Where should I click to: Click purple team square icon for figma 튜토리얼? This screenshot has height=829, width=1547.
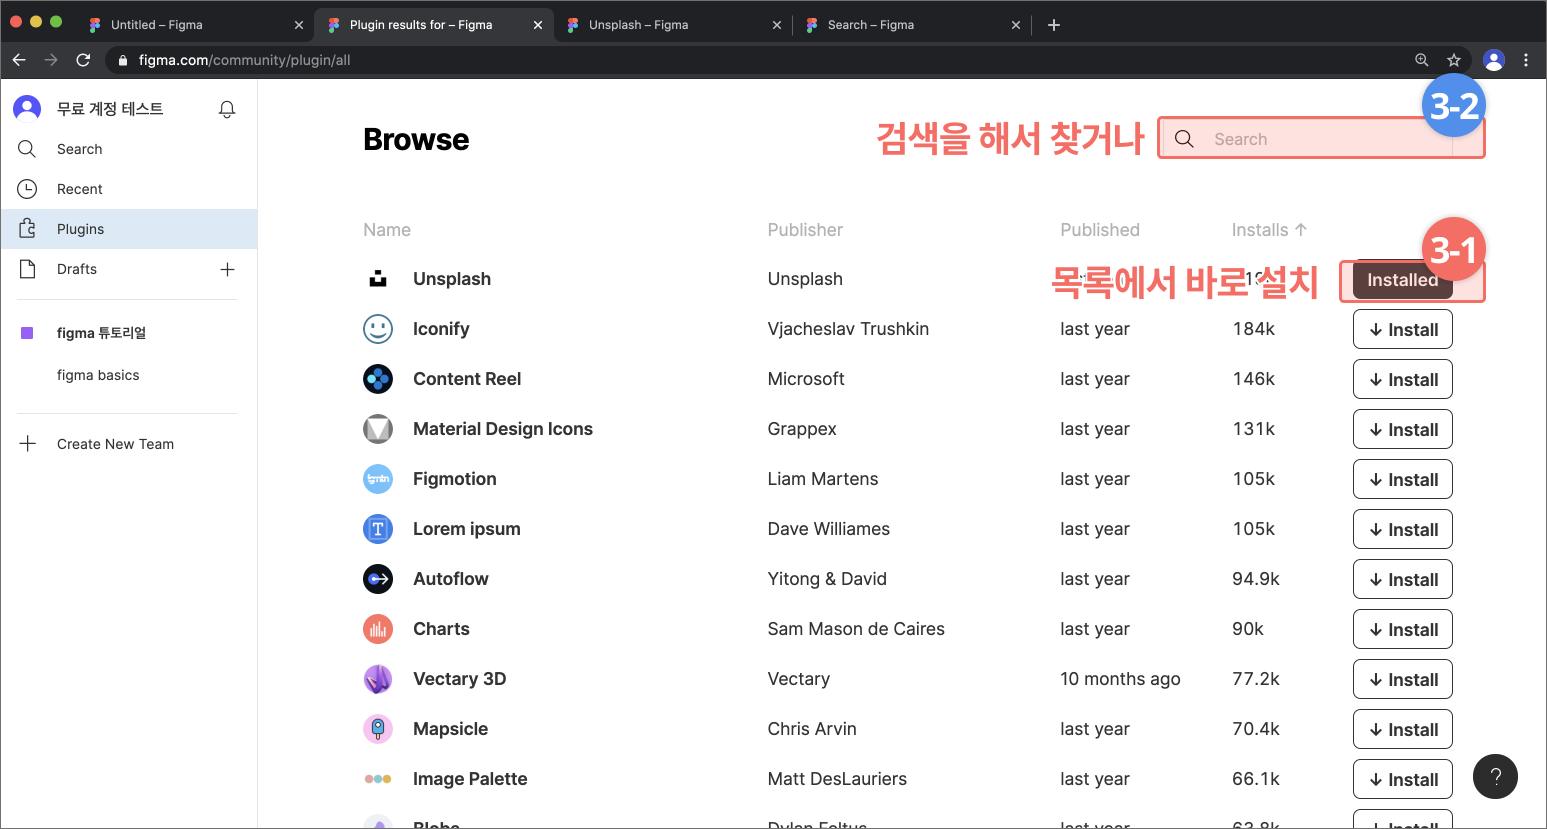tap(27, 333)
